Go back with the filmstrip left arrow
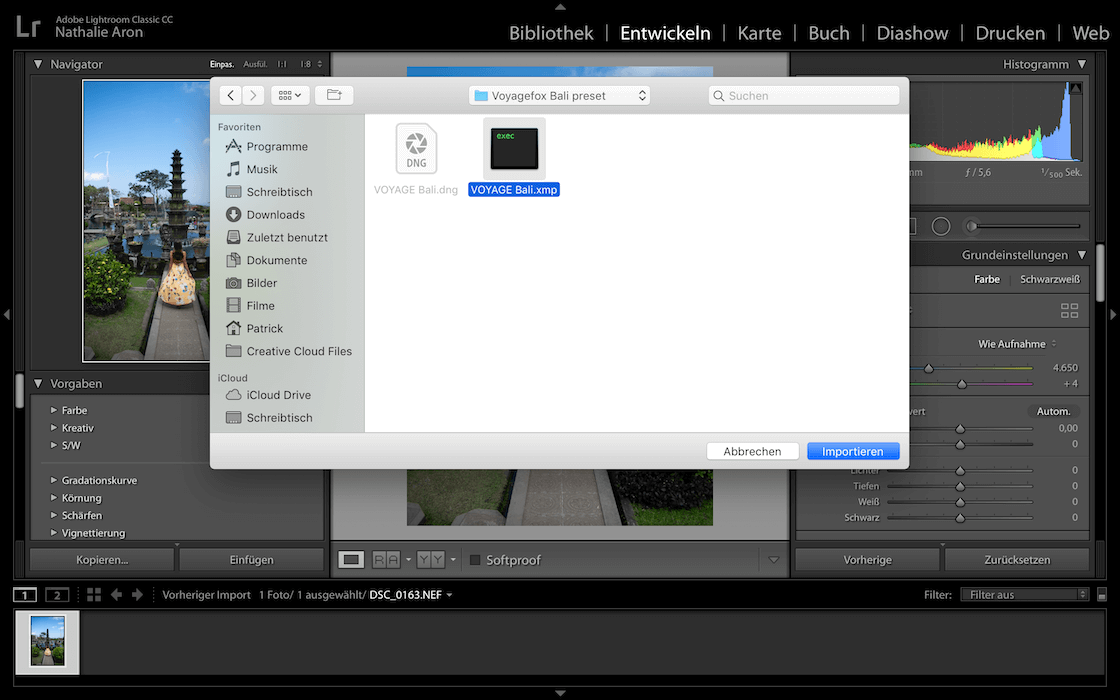Screen dimensions: 1120x700 [x=116, y=595]
